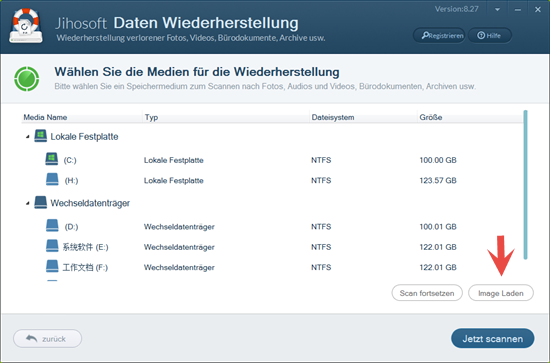The width and height of the screenshot is (550, 363).
Task: Close the Jihosoft window
Action: (538, 10)
